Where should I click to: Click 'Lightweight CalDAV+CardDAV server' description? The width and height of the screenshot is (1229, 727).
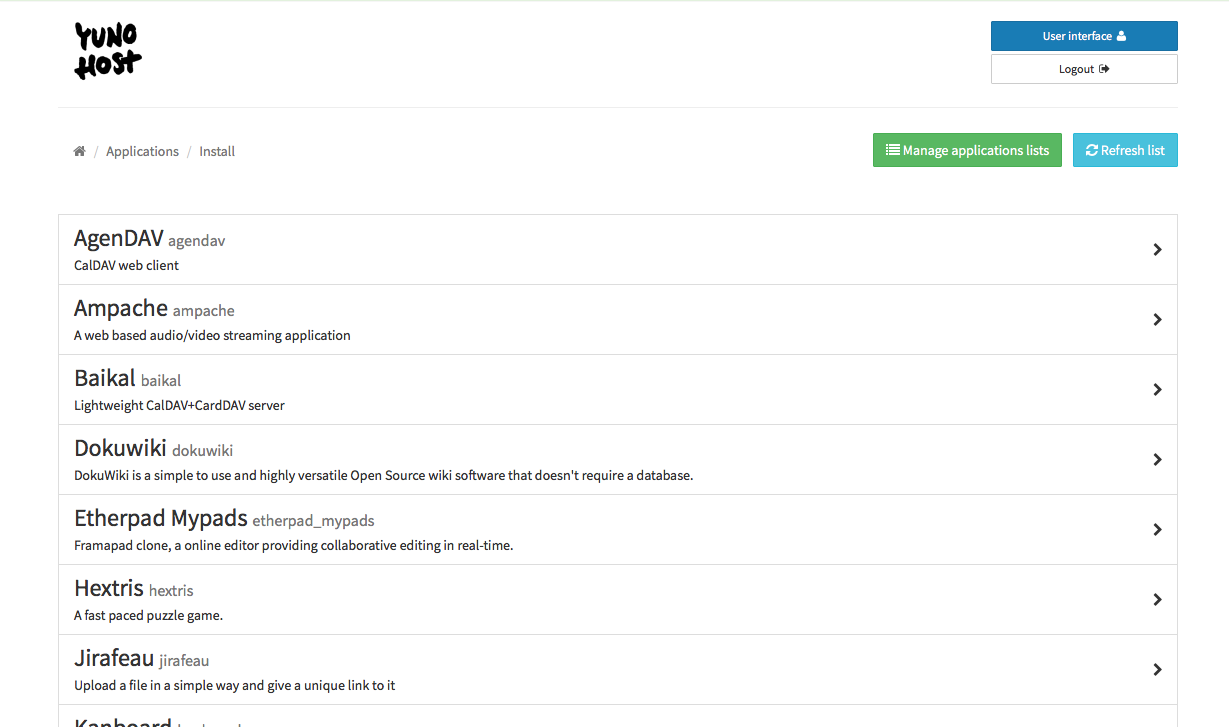(179, 405)
